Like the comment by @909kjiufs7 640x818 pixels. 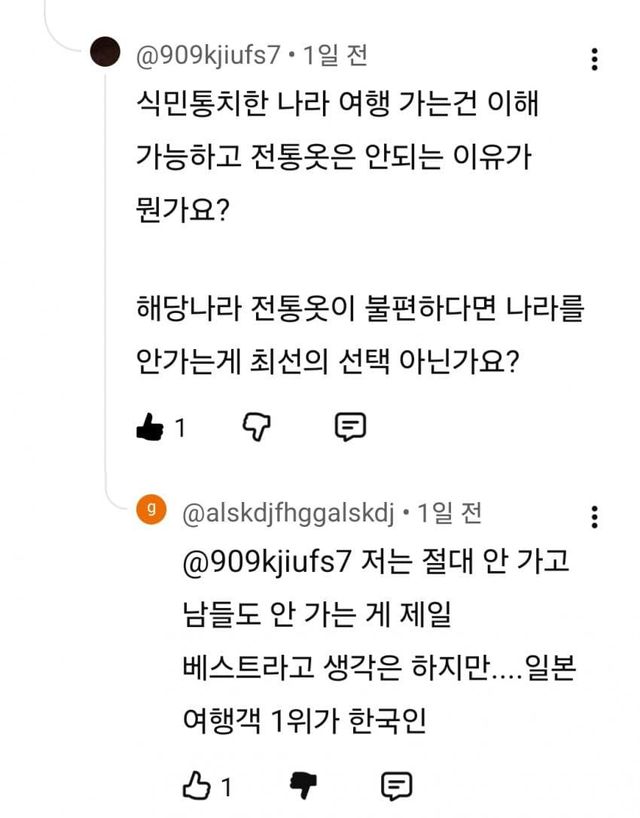click(x=149, y=428)
